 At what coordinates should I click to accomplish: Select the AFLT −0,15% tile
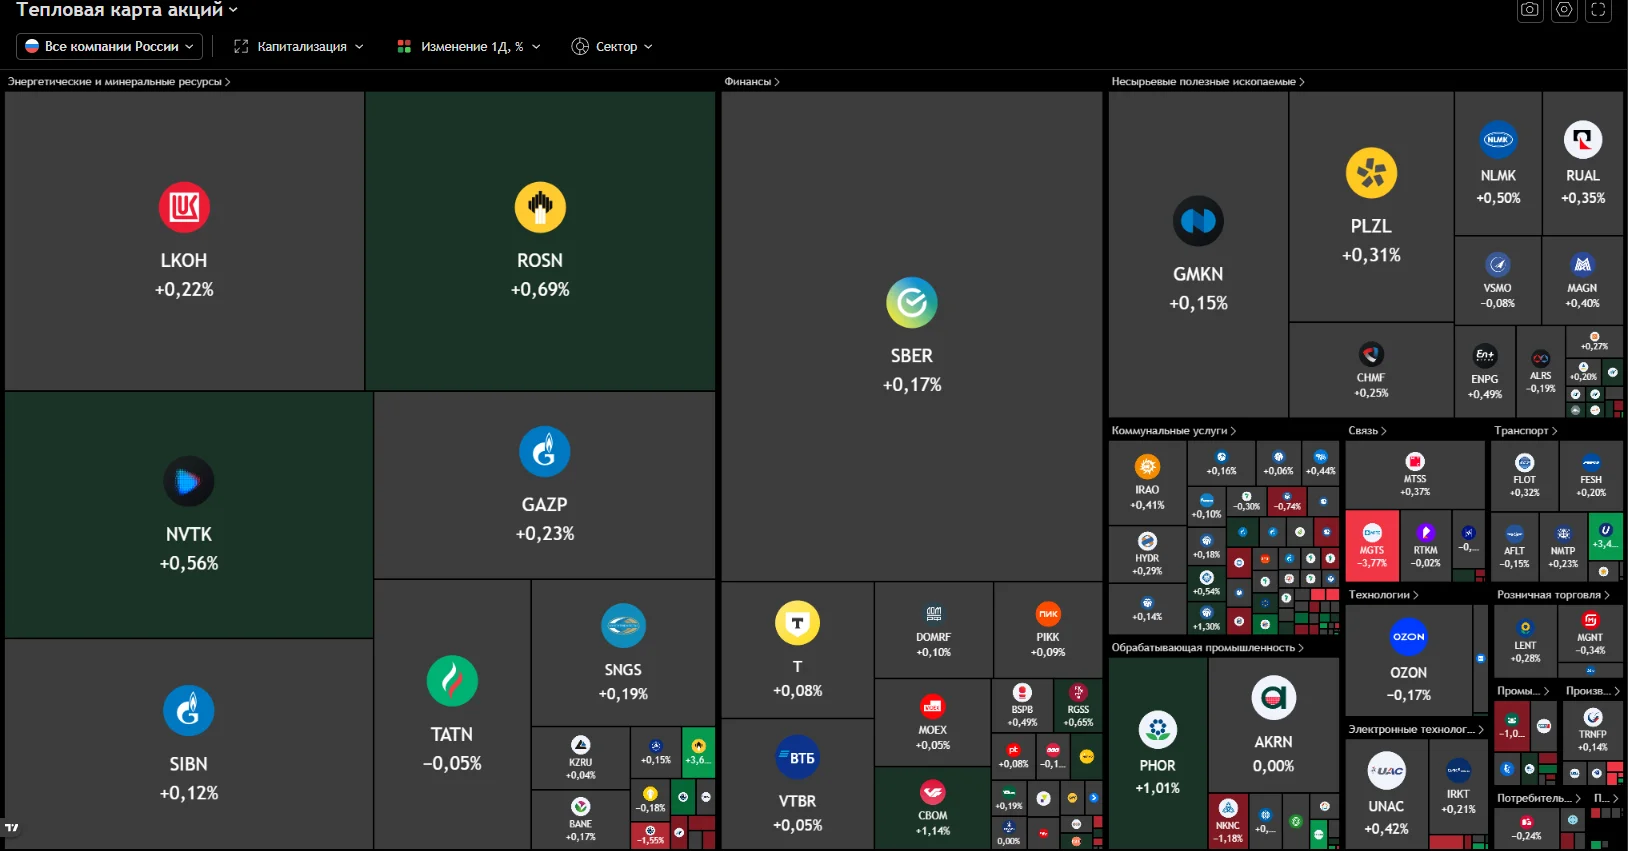[x=1515, y=546]
